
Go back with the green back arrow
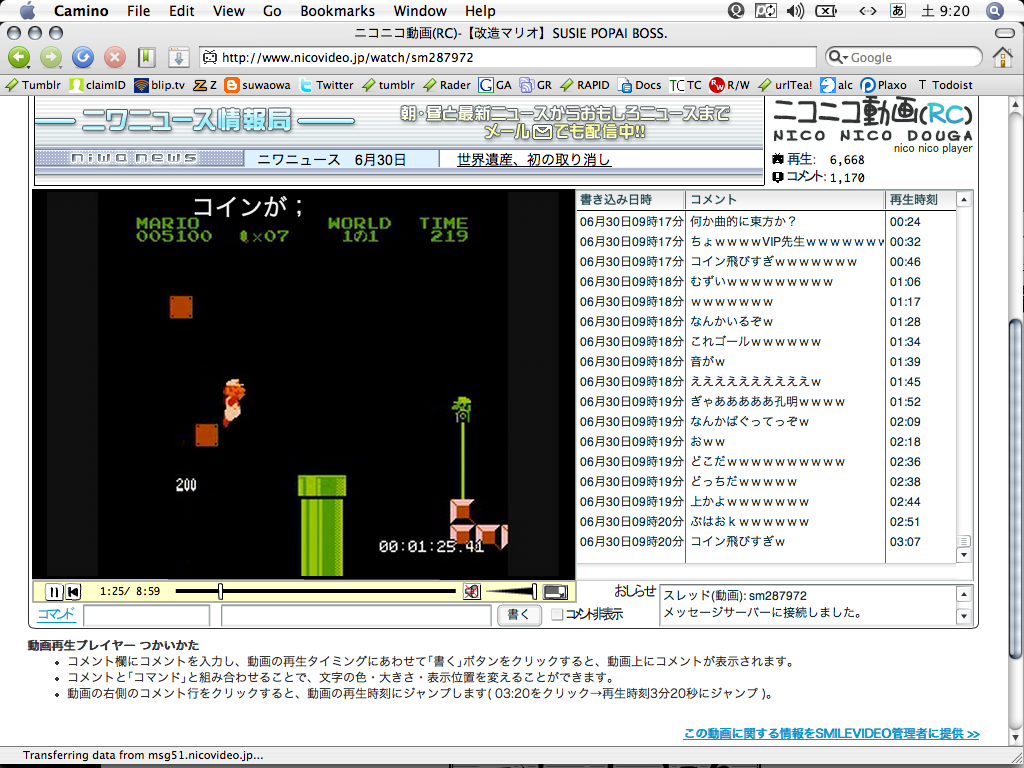19,57
